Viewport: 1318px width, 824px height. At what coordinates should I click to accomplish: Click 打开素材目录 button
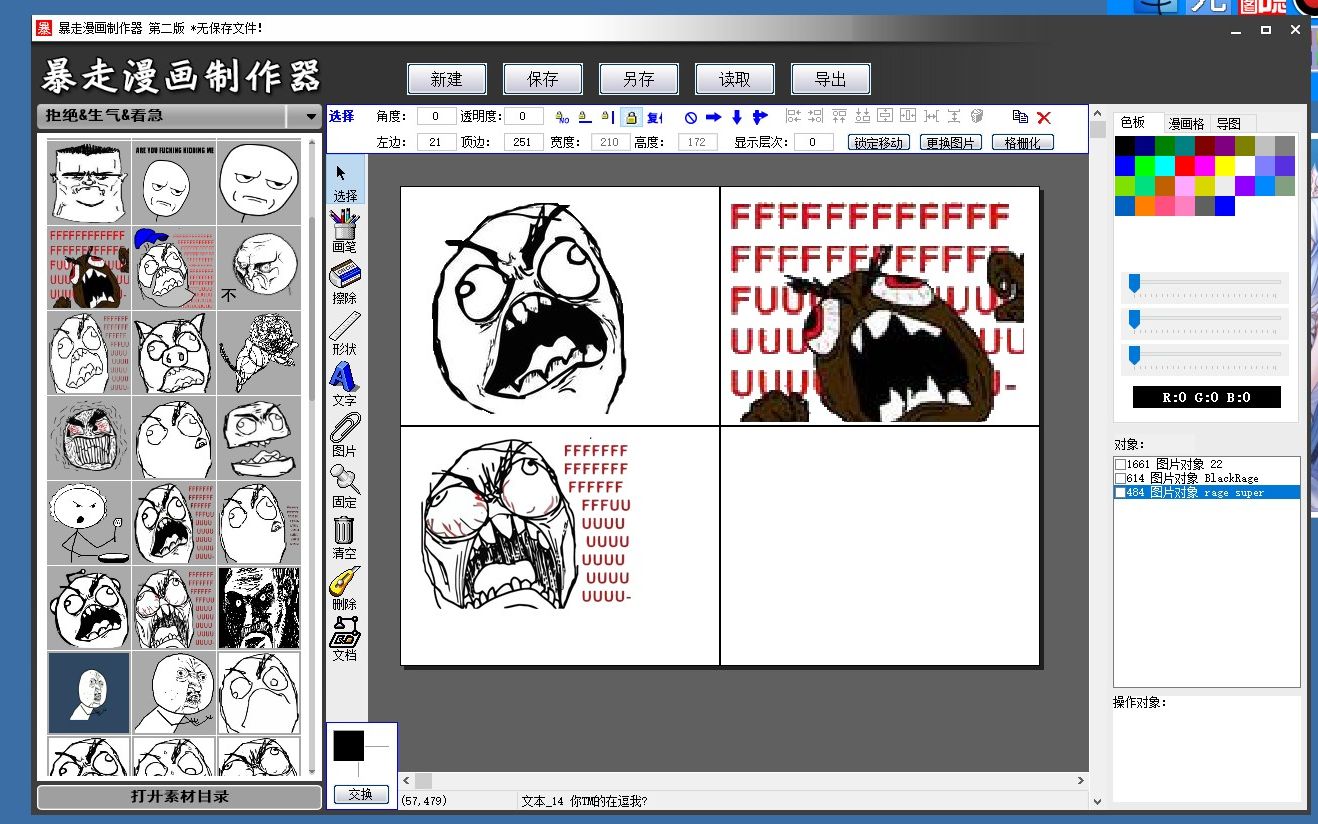pos(180,797)
